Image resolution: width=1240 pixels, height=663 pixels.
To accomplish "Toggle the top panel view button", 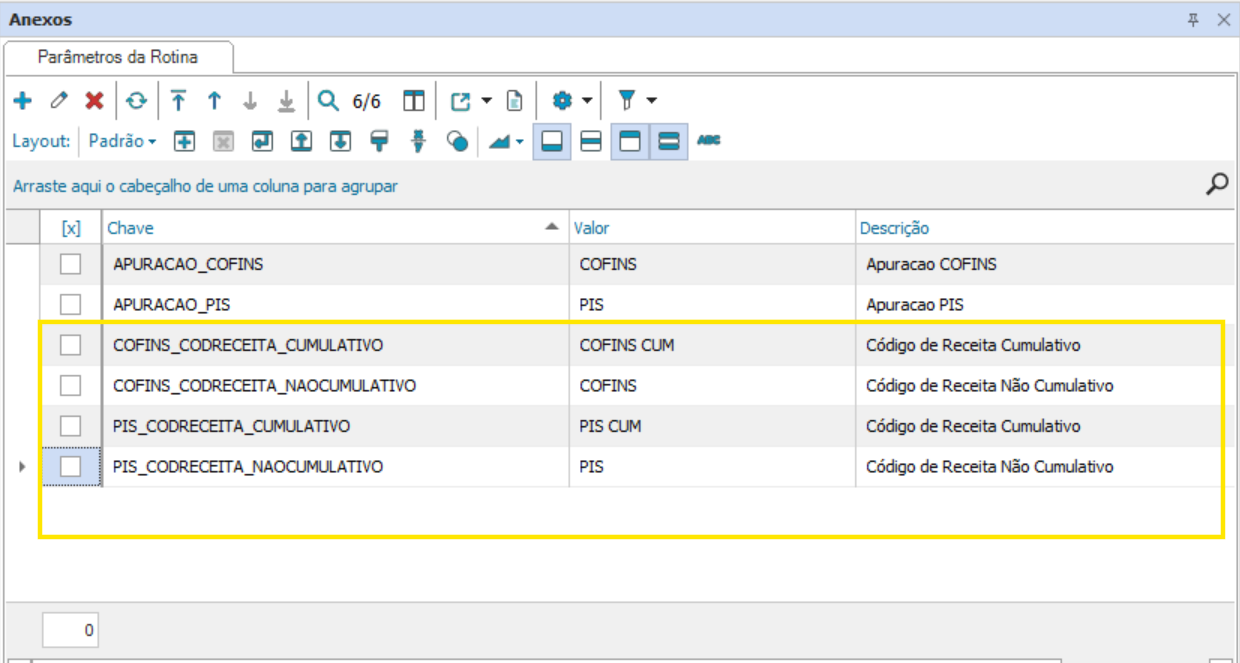I will click(630, 141).
